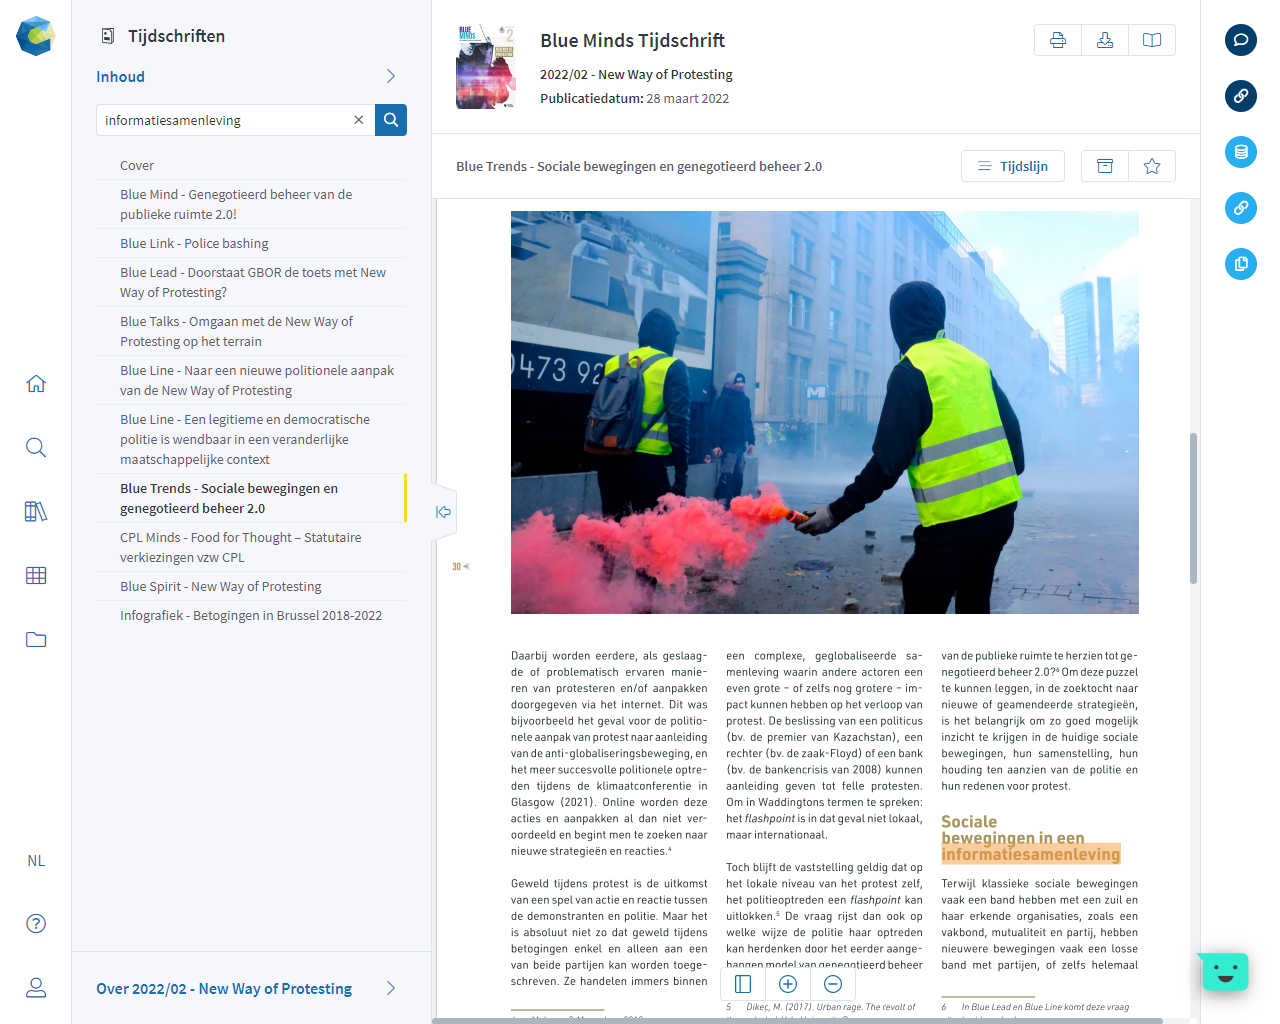
Task: Expand the Inhoud section chevron
Action: (x=391, y=76)
